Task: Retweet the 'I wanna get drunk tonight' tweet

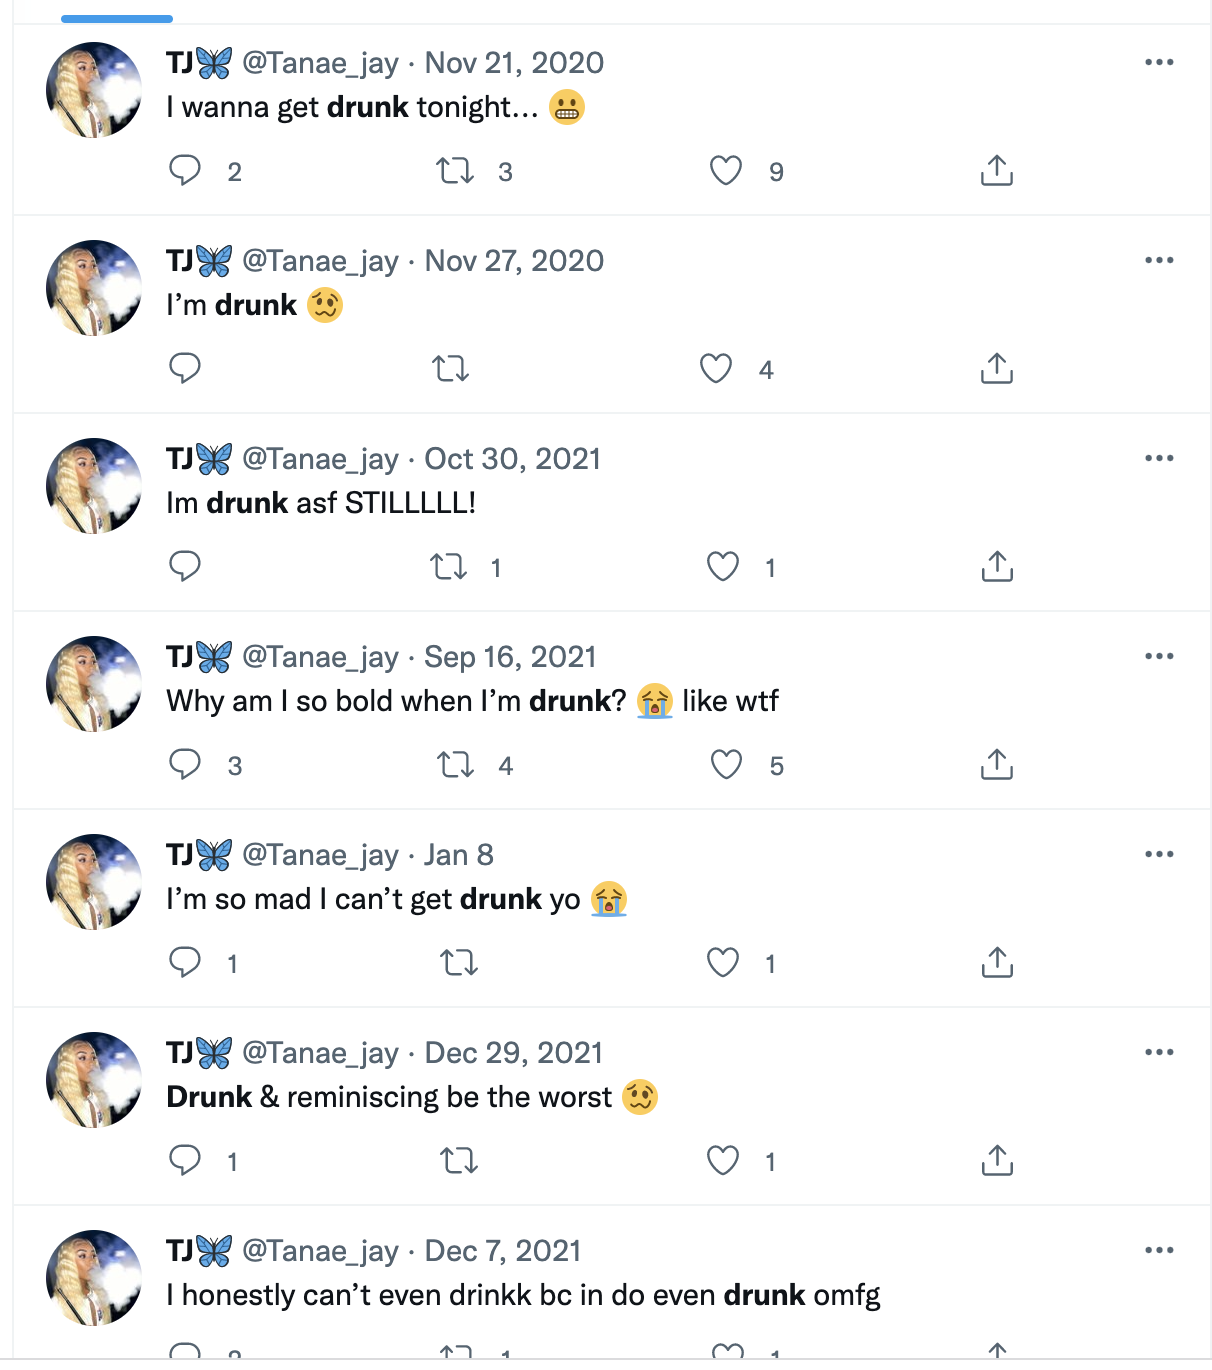Action: click(x=455, y=171)
